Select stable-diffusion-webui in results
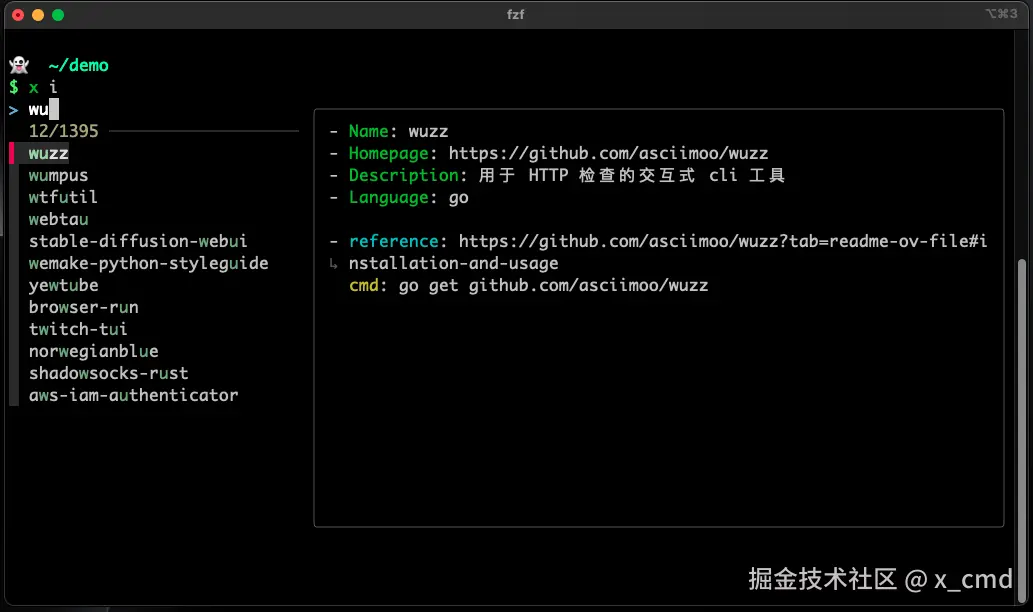1033x612 pixels. [x=138, y=241]
